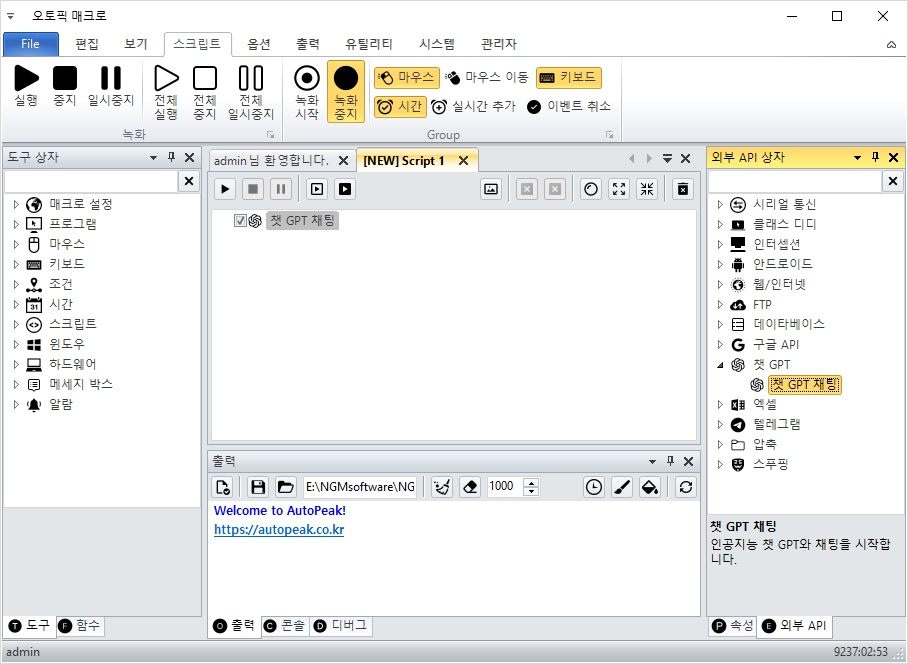This screenshot has height=664, width=908.
Task: Click the script toolbar image icon
Action: pos(491,189)
